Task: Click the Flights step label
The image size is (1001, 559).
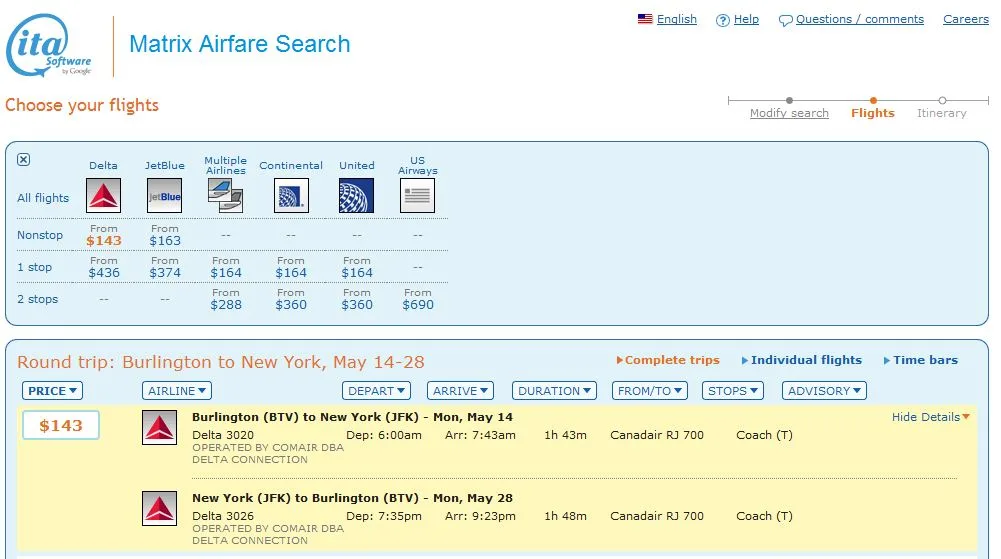Action: [873, 113]
